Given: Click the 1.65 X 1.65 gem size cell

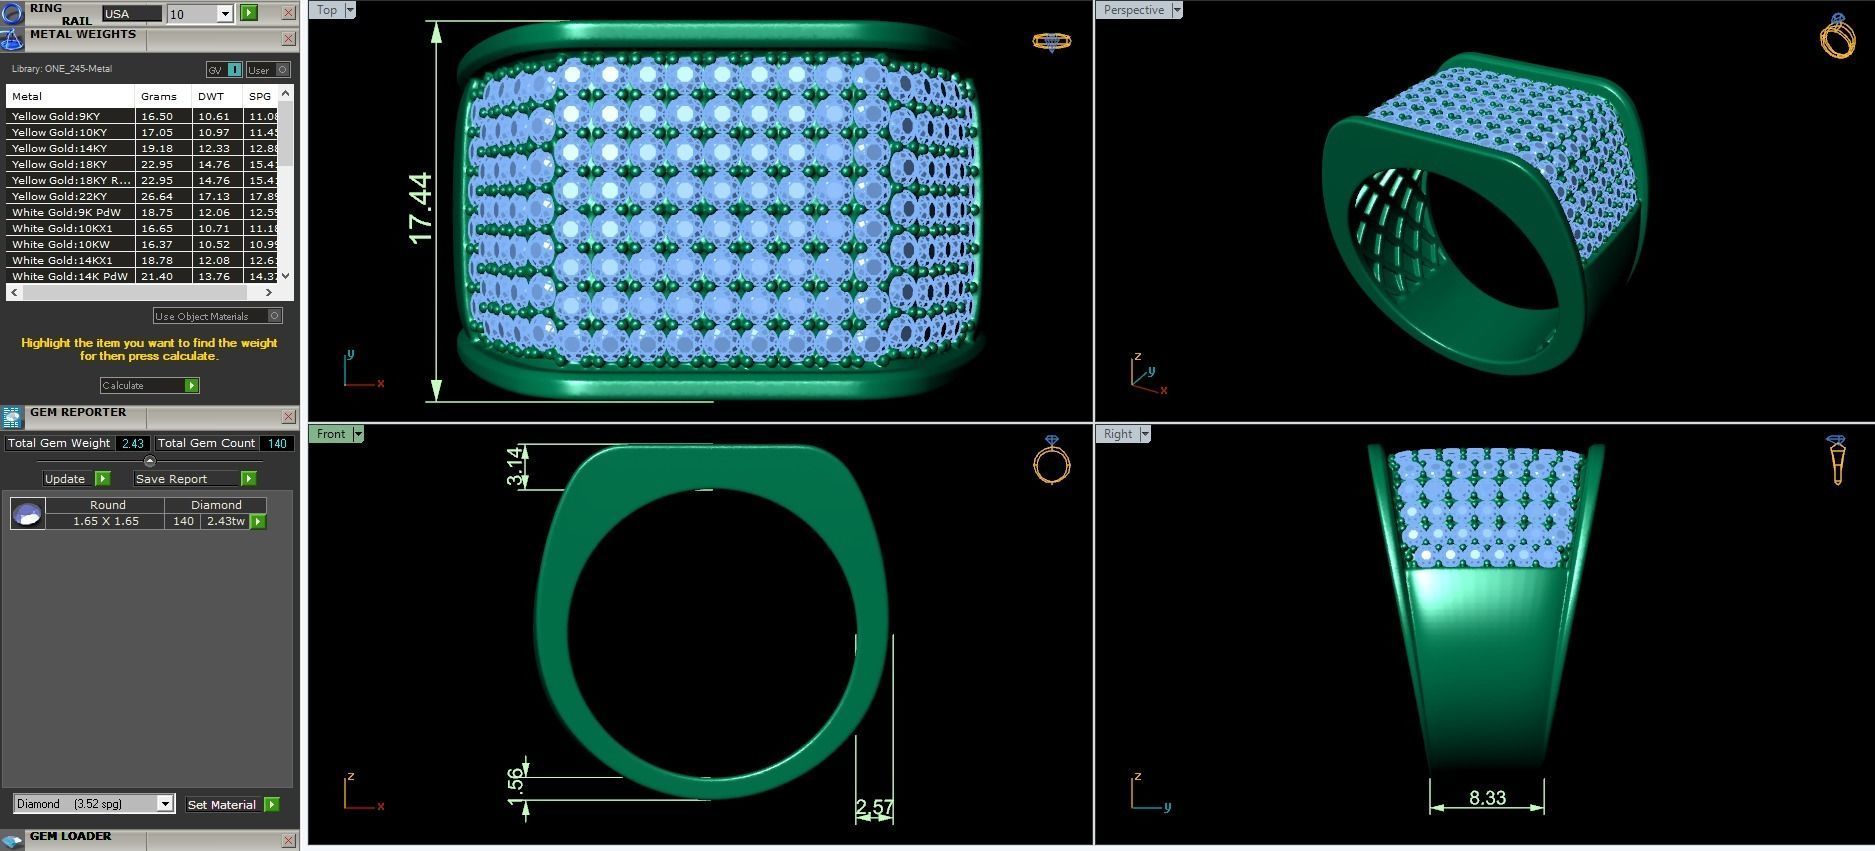Looking at the screenshot, I should (x=106, y=521).
